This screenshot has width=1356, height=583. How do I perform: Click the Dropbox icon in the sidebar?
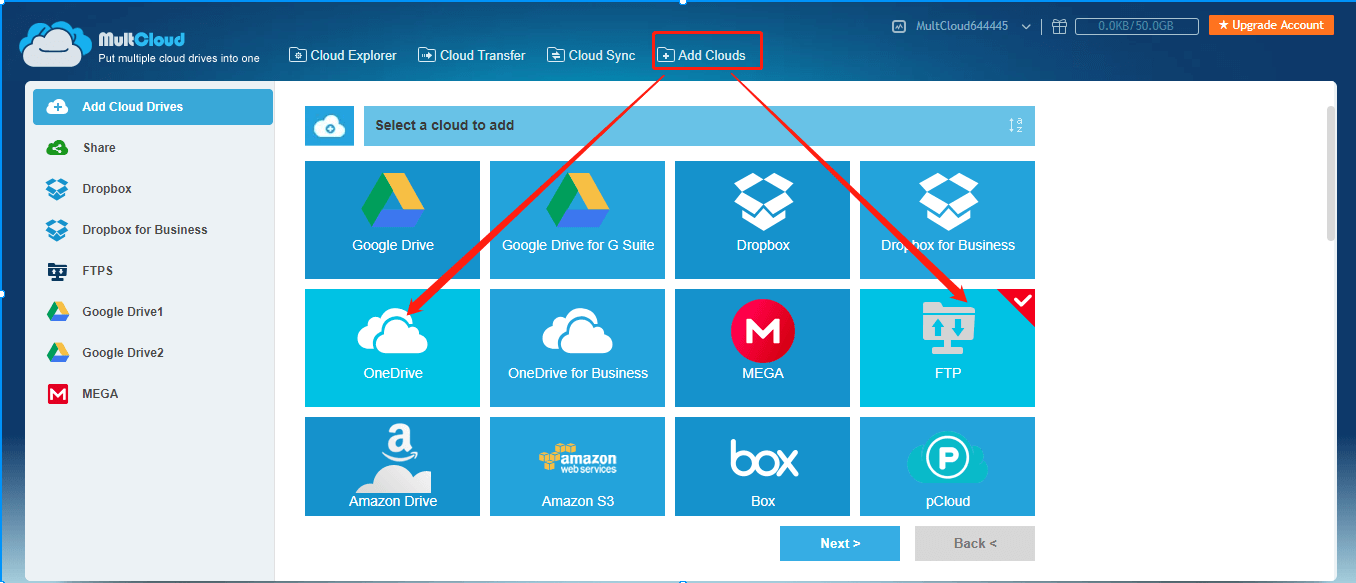(59, 188)
